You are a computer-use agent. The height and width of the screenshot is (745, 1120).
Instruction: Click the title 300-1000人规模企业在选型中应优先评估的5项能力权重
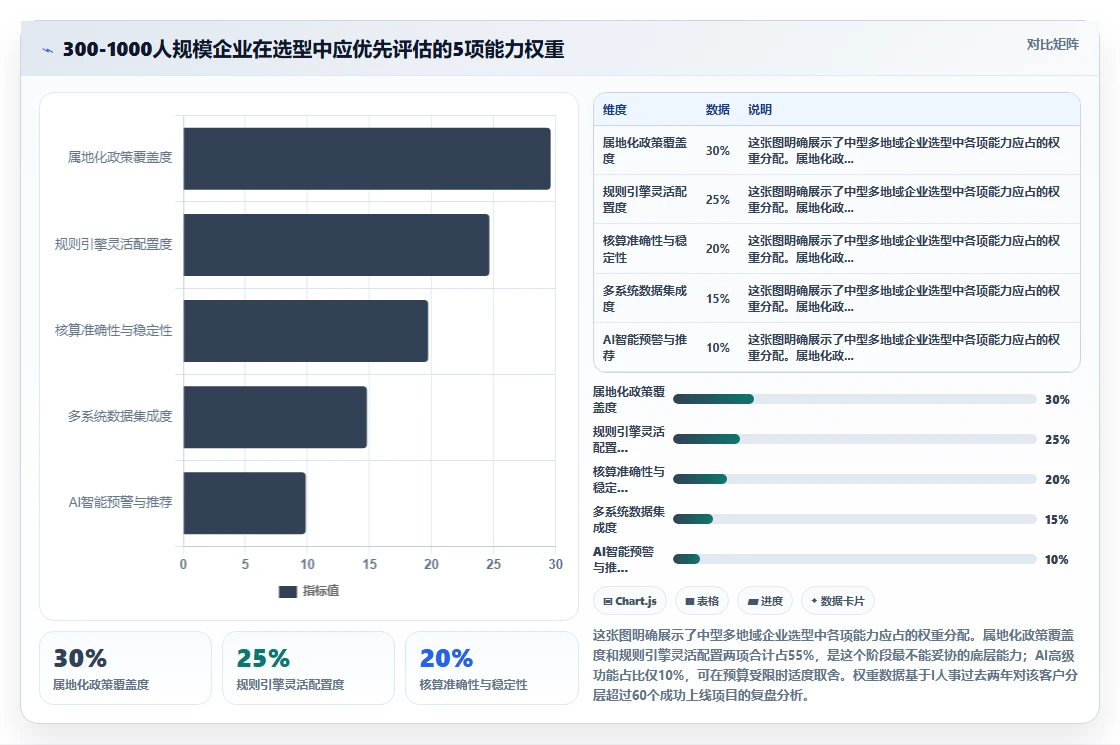(x=314, y=49)
